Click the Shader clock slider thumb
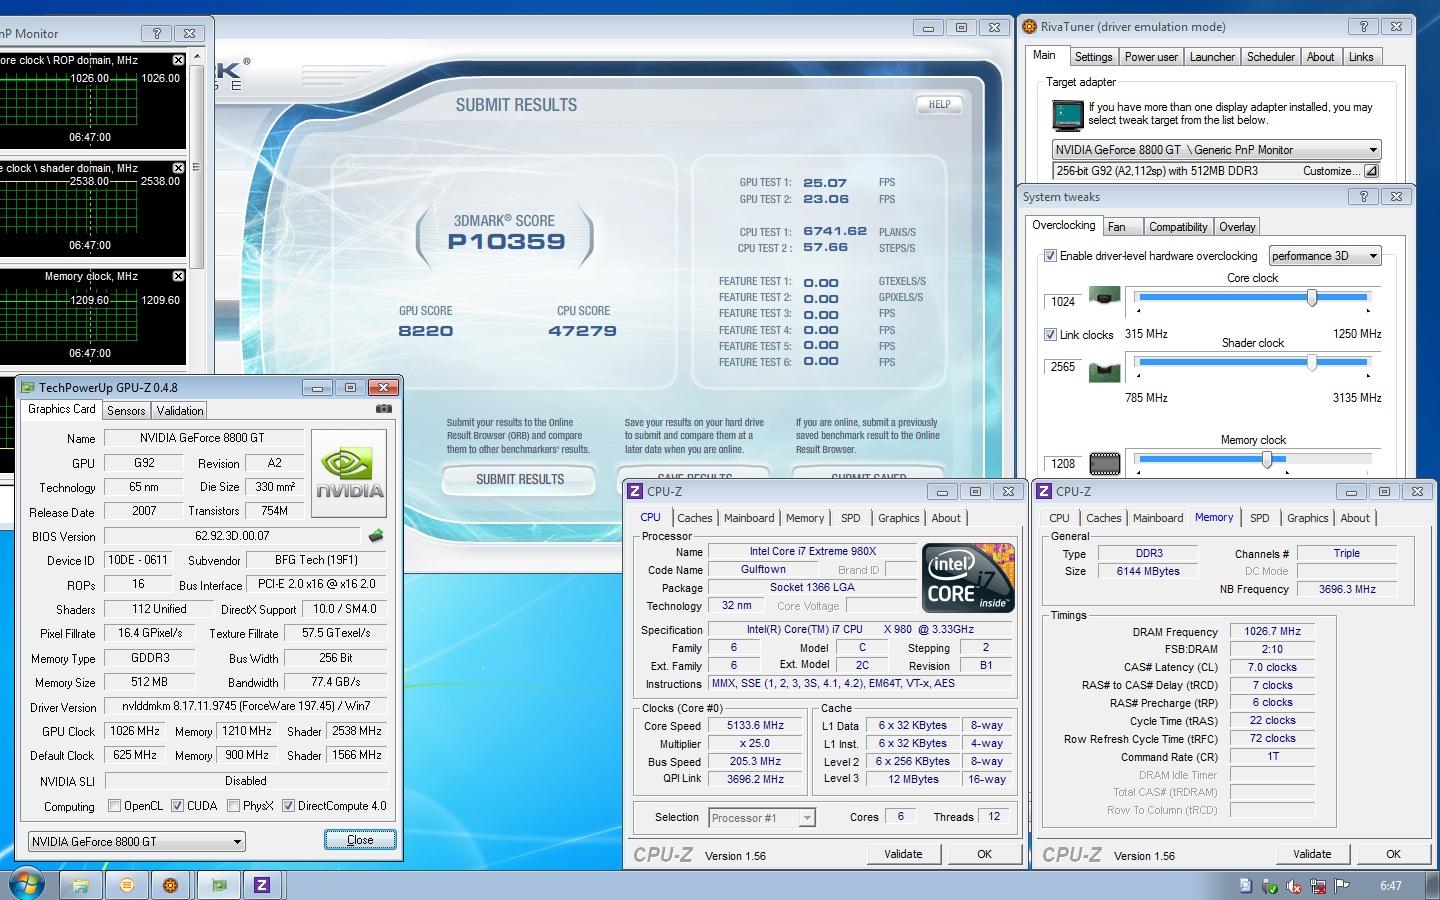1440x900 pixels. (x=1312, y=364)
